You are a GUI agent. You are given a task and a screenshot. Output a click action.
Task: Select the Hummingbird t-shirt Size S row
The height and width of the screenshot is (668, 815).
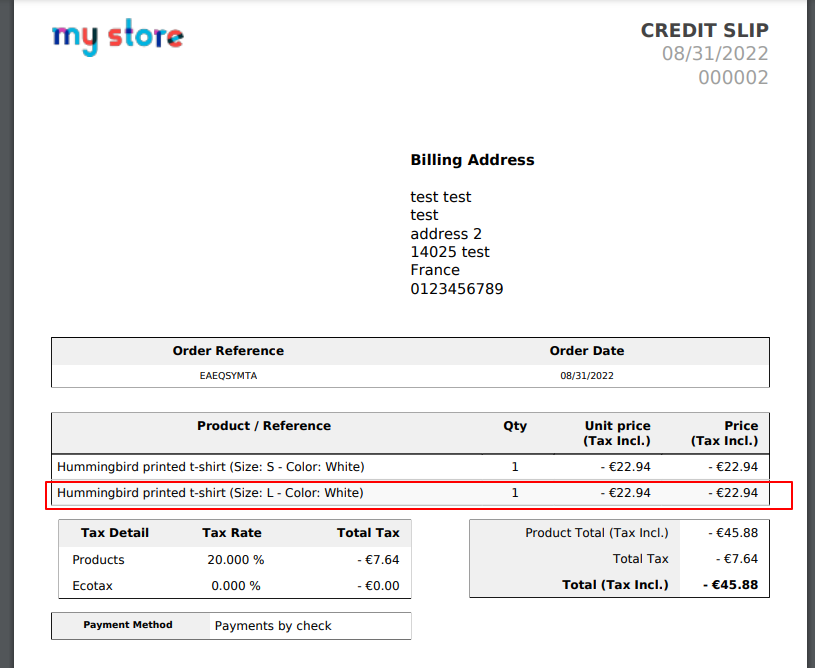coord(410,467)
